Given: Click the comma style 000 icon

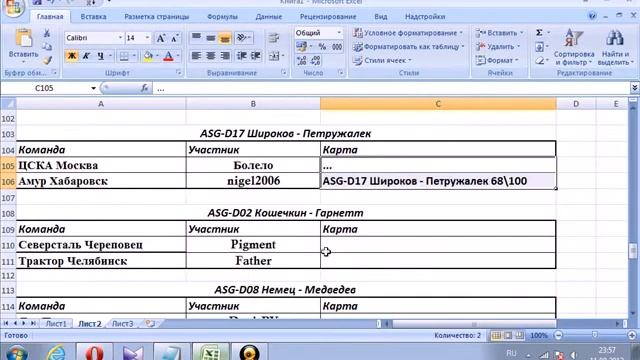Looking at the screenshot, I should point(337,47).
